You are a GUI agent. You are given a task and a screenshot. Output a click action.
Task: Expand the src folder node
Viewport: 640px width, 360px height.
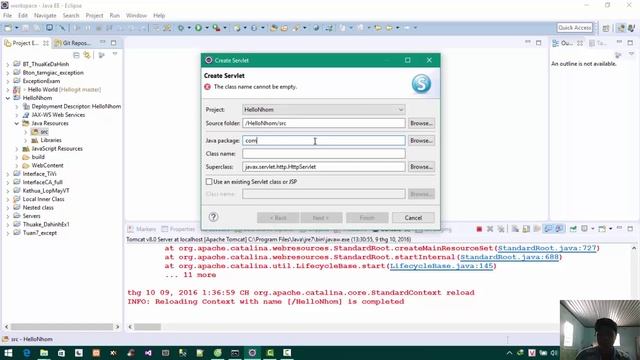point(25,132)
